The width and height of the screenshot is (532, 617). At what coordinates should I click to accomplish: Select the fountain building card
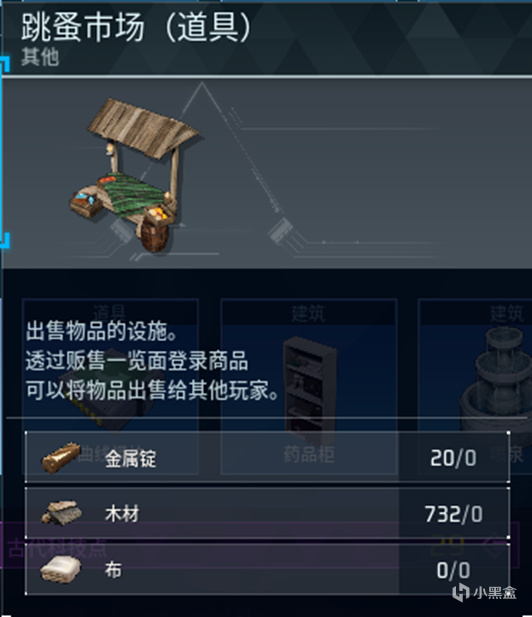click(x=475, y=386)
